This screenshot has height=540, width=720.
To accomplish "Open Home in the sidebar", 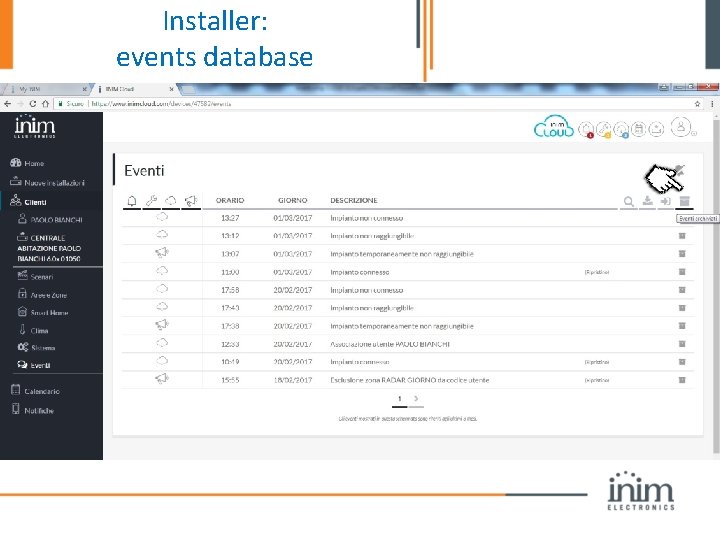I will click(28, 163).
